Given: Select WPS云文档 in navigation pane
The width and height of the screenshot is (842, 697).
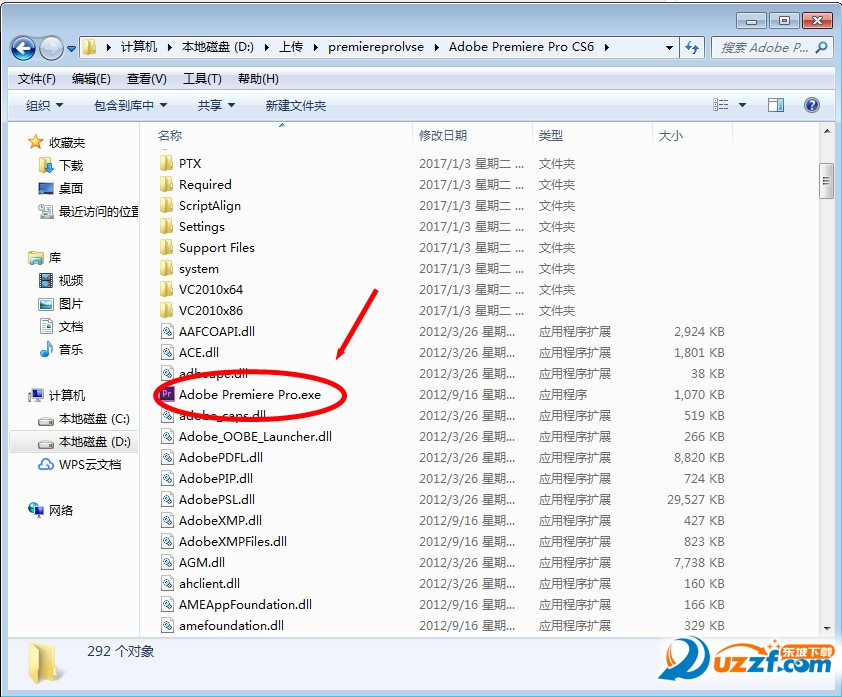Looking at the screenshot, I should [x=80, y=464].
